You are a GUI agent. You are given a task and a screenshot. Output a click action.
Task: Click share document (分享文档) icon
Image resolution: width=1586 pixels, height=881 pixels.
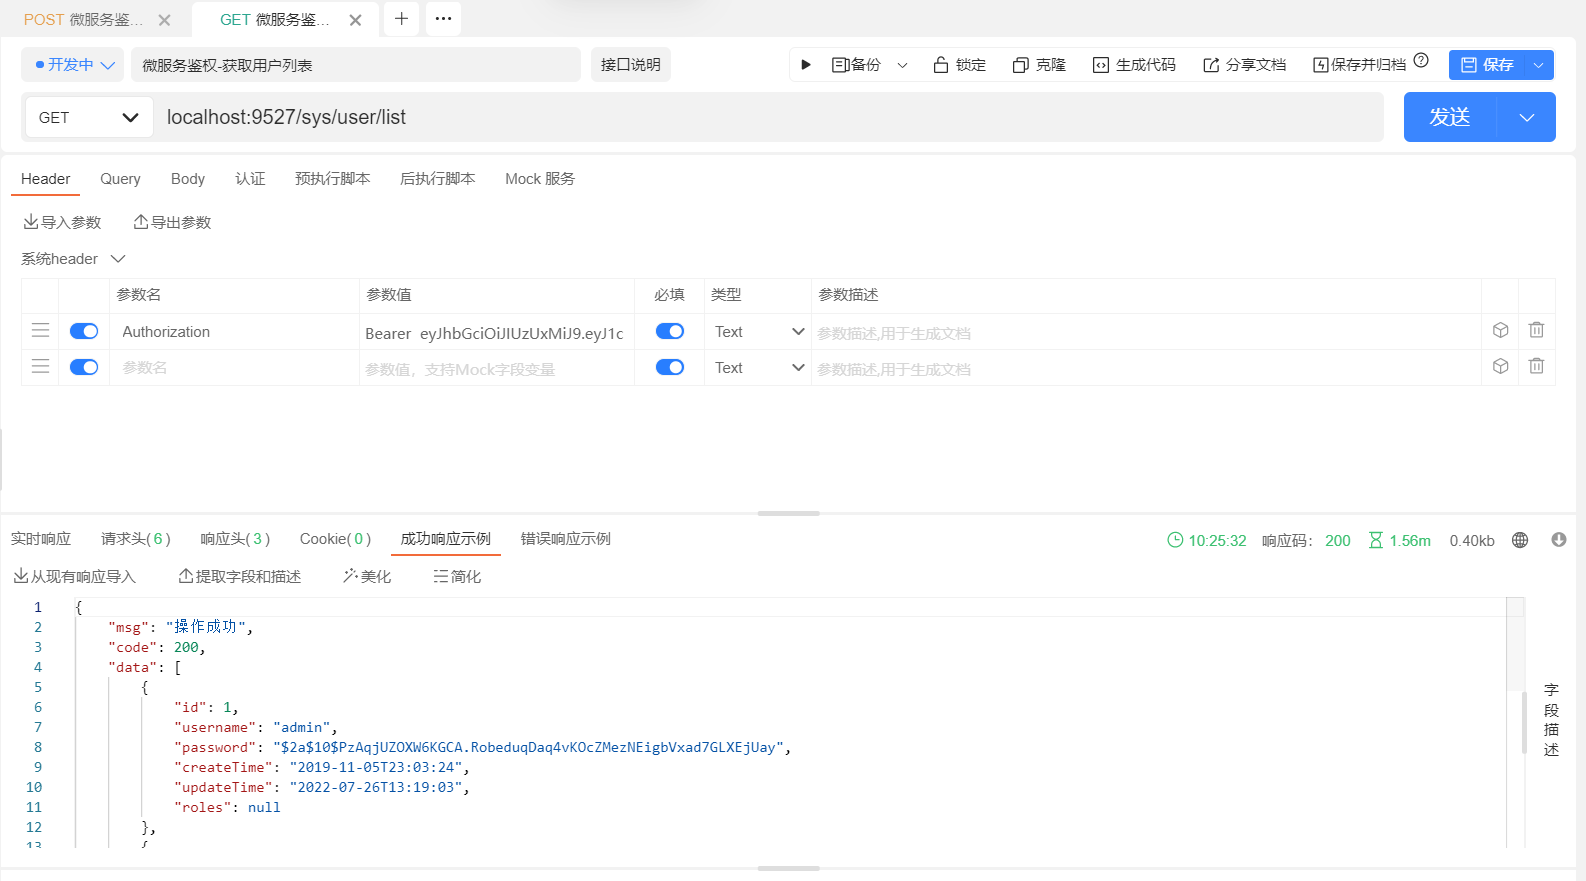(x=1211, y=65)
